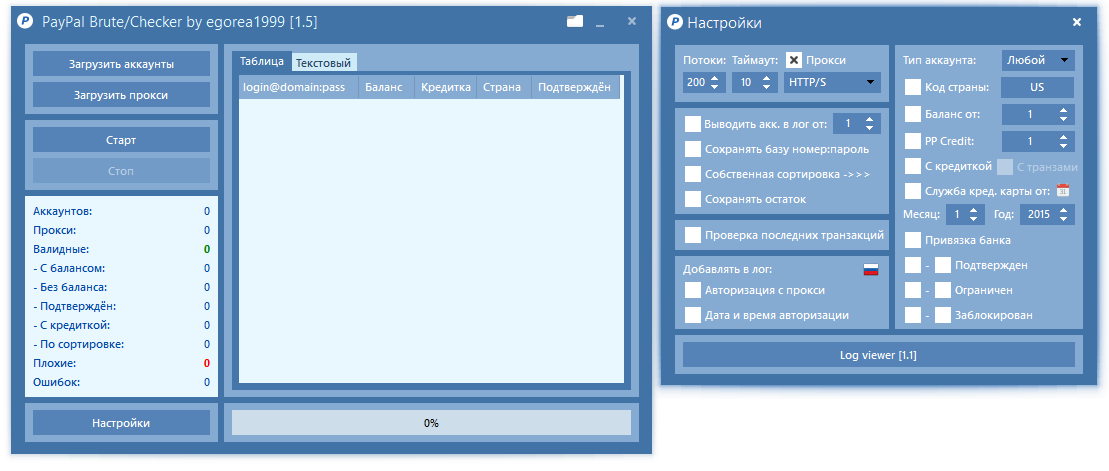This screenshot has width=1109, height=471.
Task: Decrease the Потоки value with down arrow
Action: [714, 86]
